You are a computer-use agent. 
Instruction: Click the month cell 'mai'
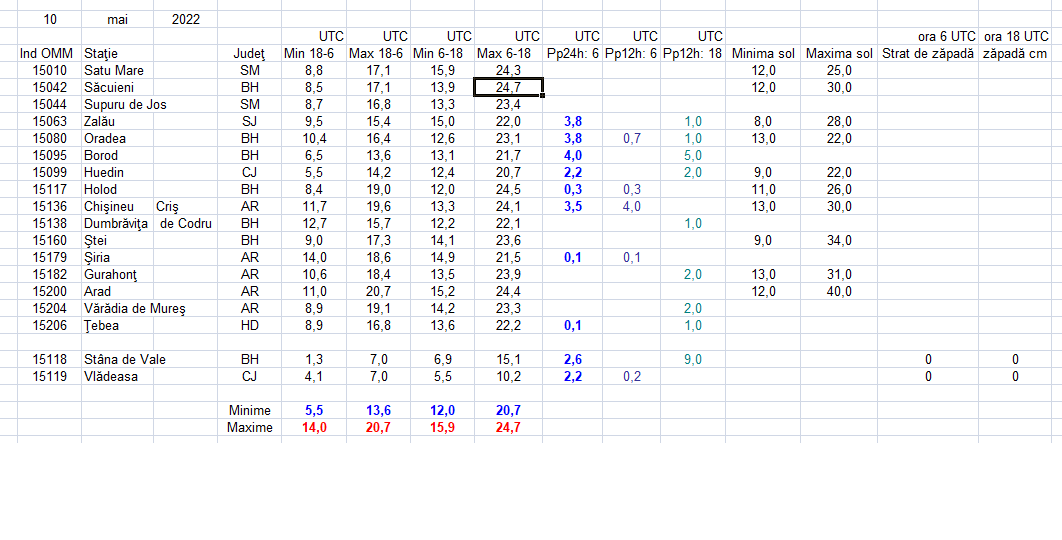point(117,20)
